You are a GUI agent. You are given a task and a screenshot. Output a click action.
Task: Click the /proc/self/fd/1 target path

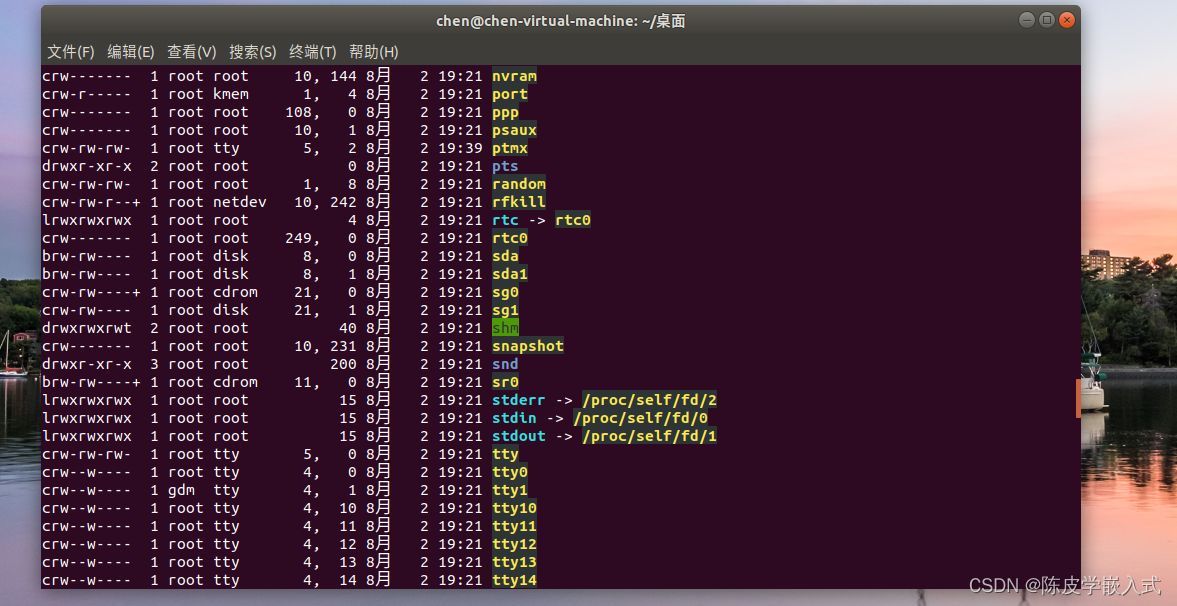649,436
